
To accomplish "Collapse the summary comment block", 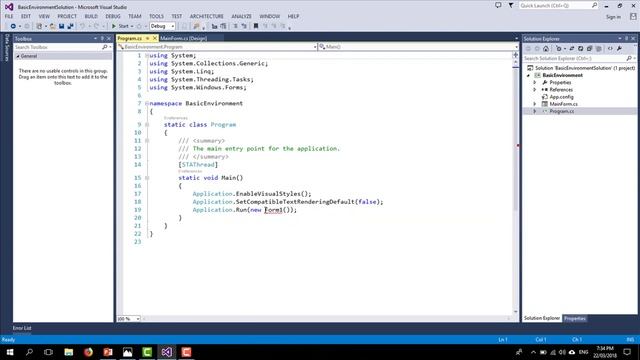I will tap(147, 141).
